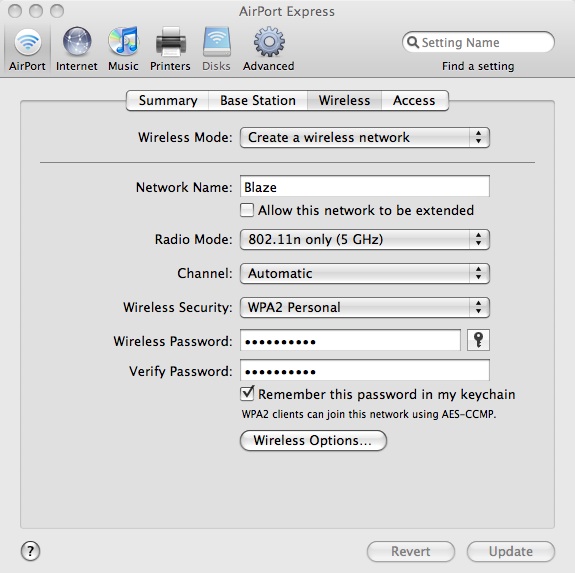
Task: Open the Radio Mode dropdown
Action: tap(365, 239)
